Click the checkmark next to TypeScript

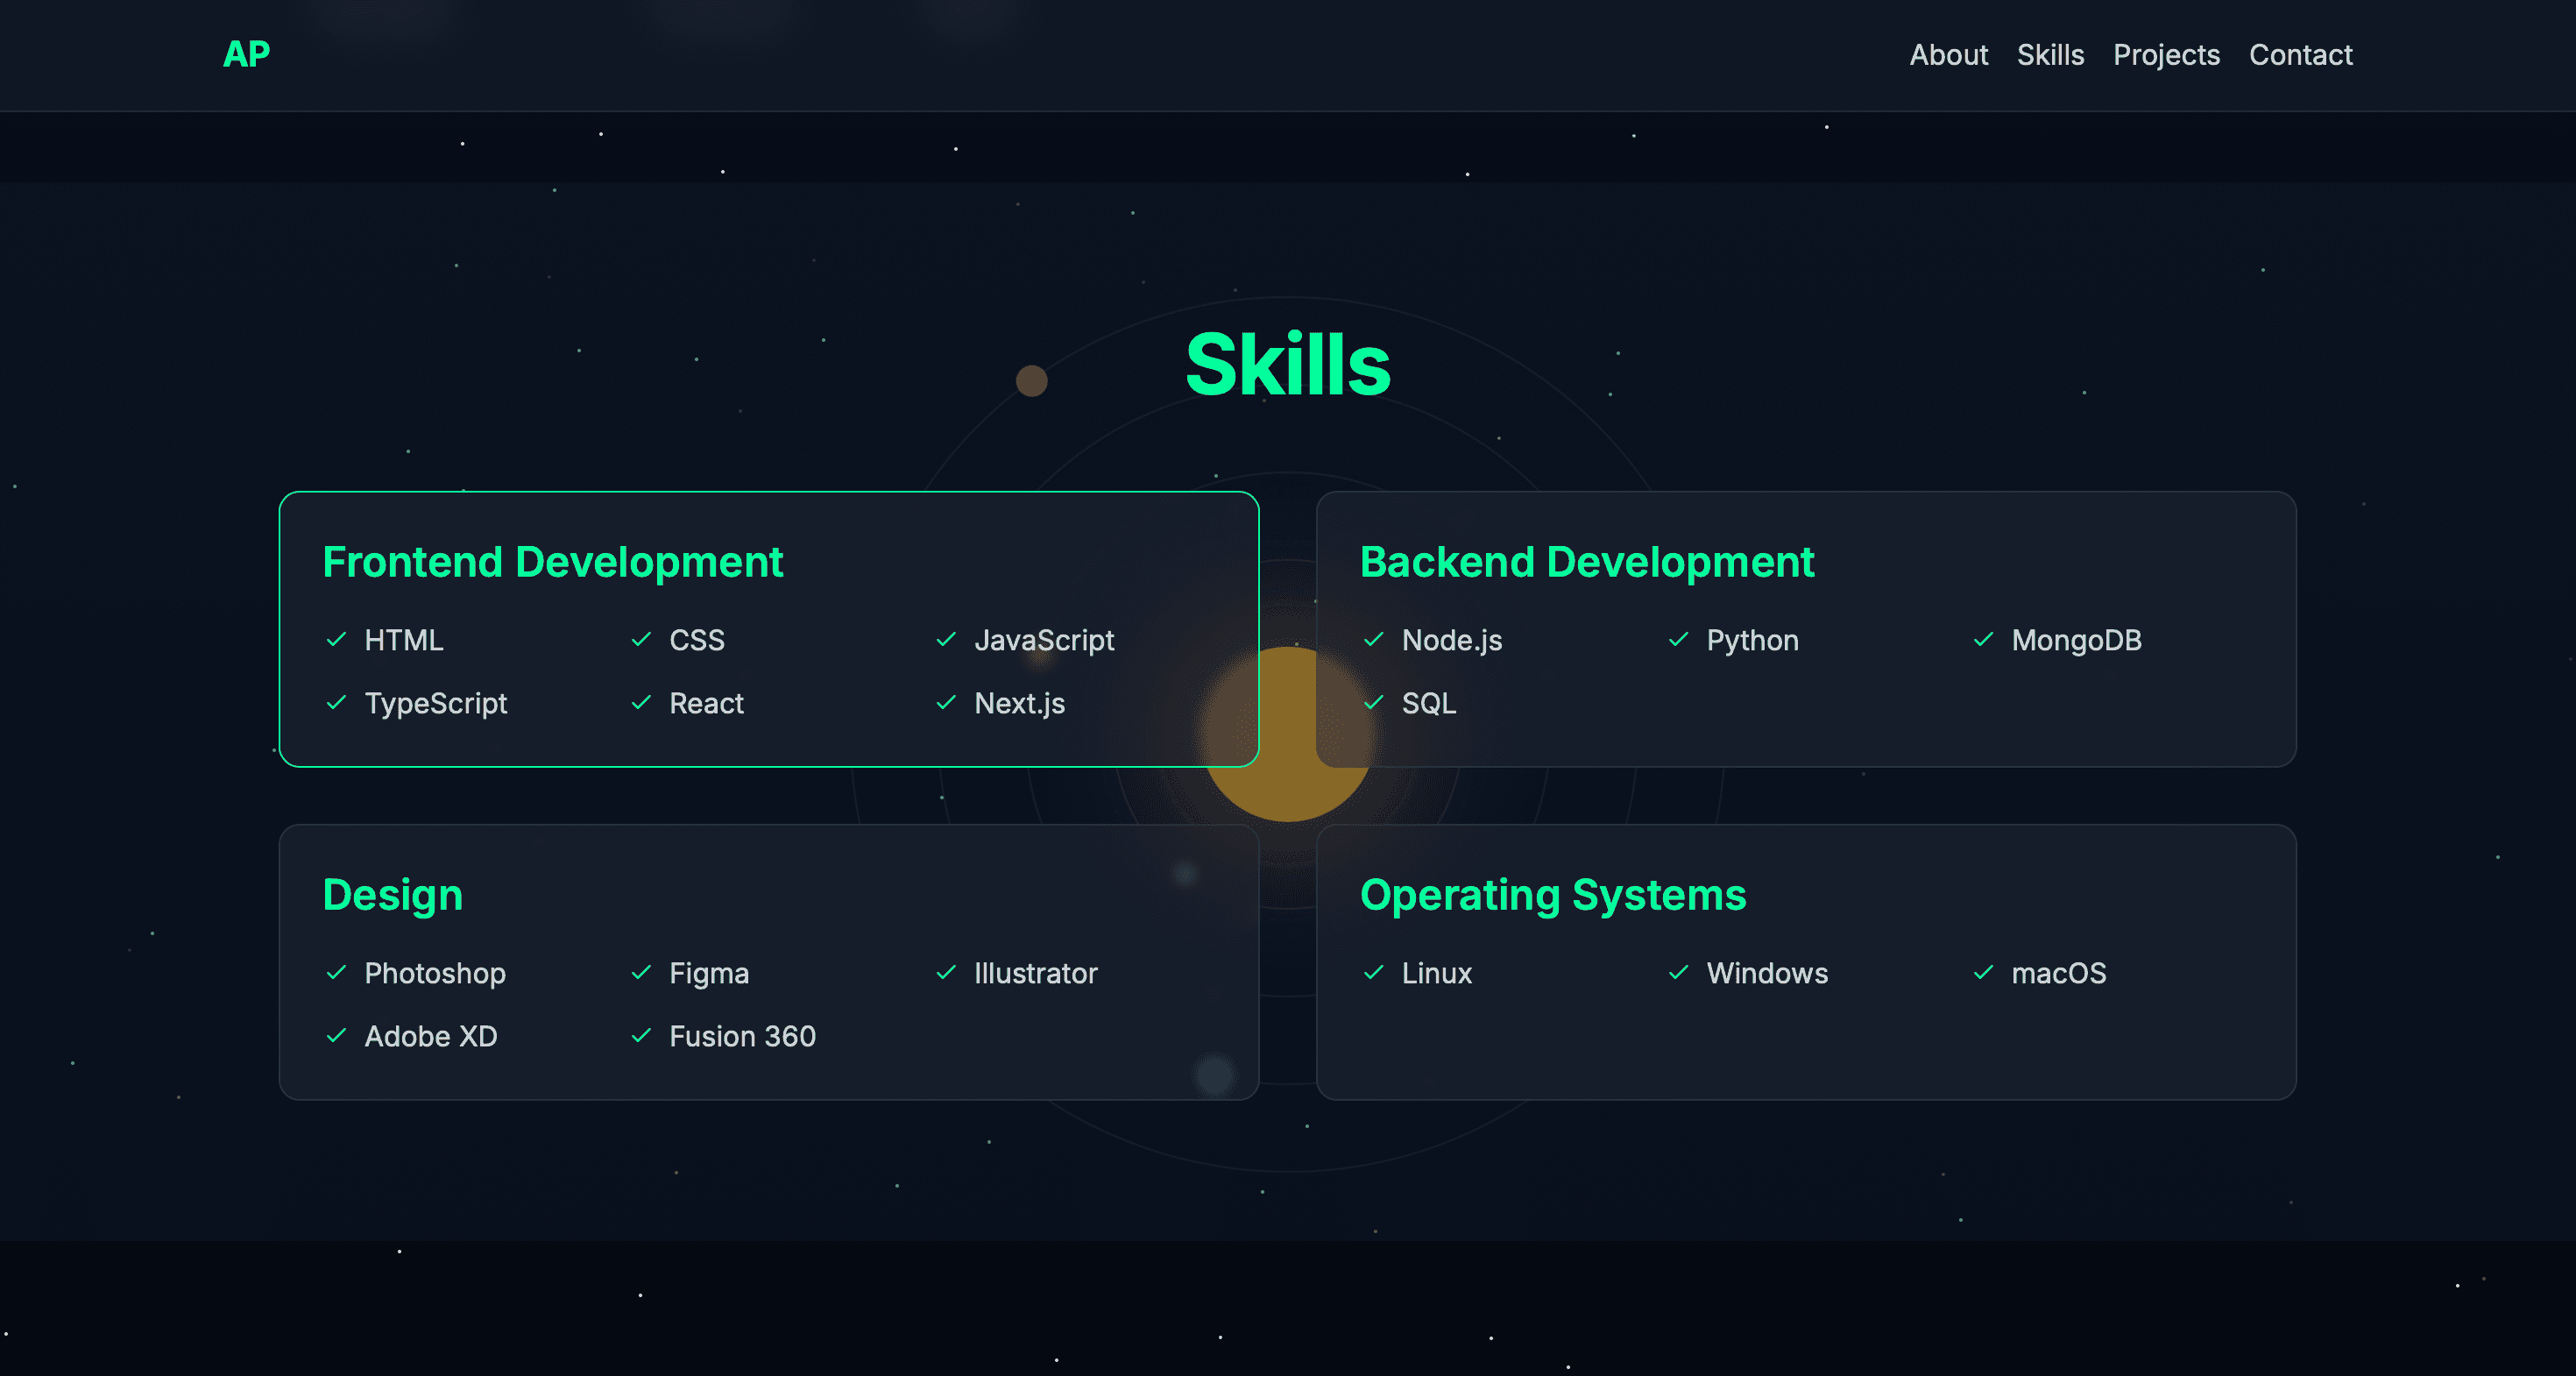pyautogui.click(x=337, y=702)
